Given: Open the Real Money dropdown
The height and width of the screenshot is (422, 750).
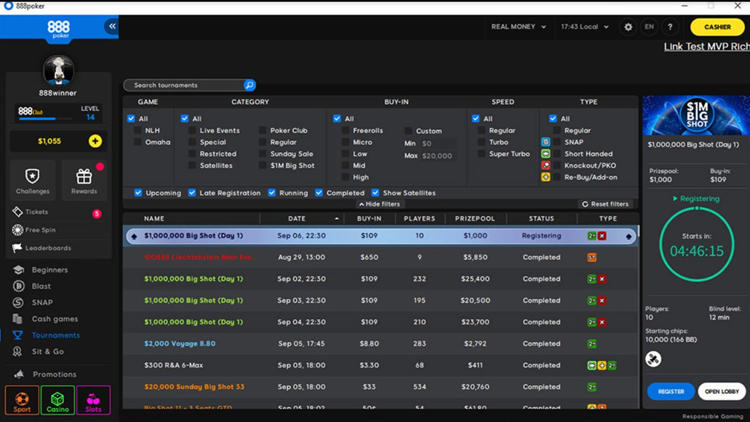Looking at the screenshot, I should [x=518, y=27].
